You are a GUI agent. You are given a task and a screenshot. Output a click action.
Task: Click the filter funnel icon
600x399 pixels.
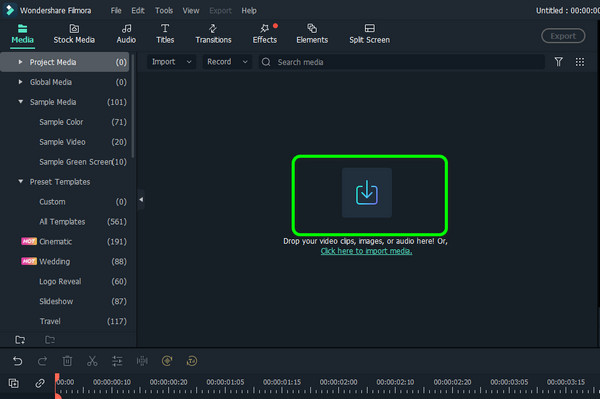click(x=558, y=62)
